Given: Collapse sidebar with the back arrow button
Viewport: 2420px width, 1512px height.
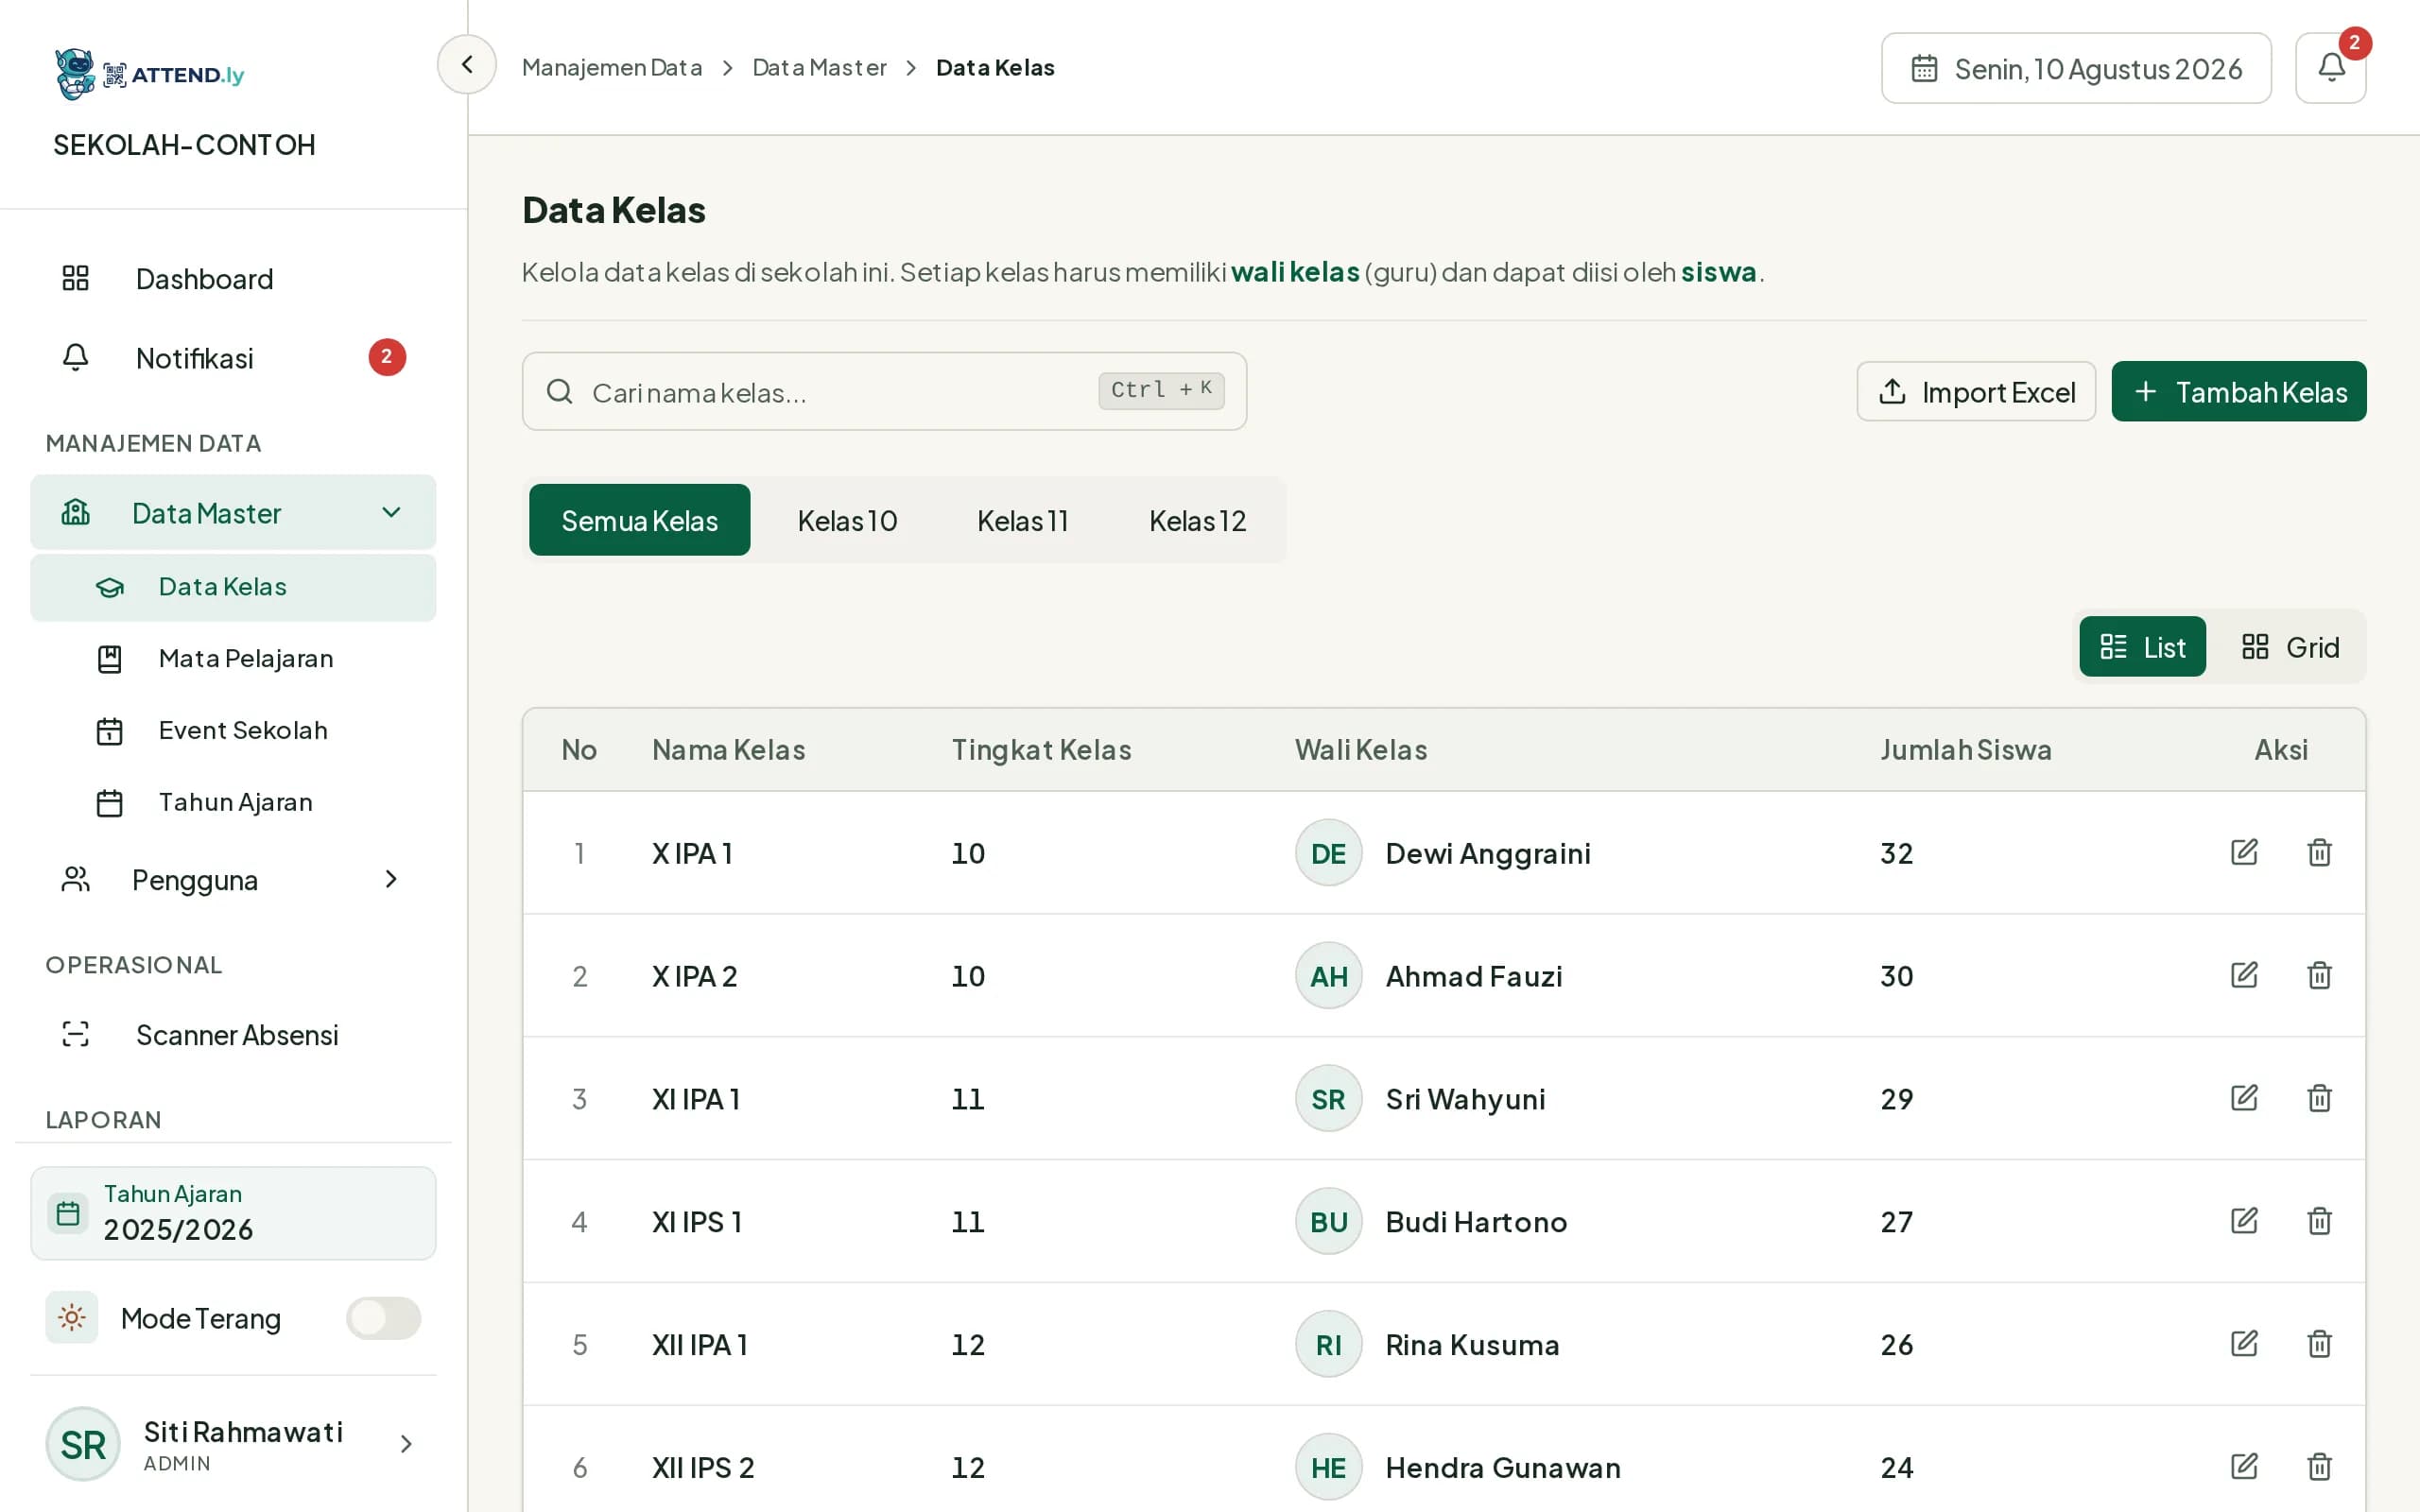Looking at the screenshot, I should point(467,65).
